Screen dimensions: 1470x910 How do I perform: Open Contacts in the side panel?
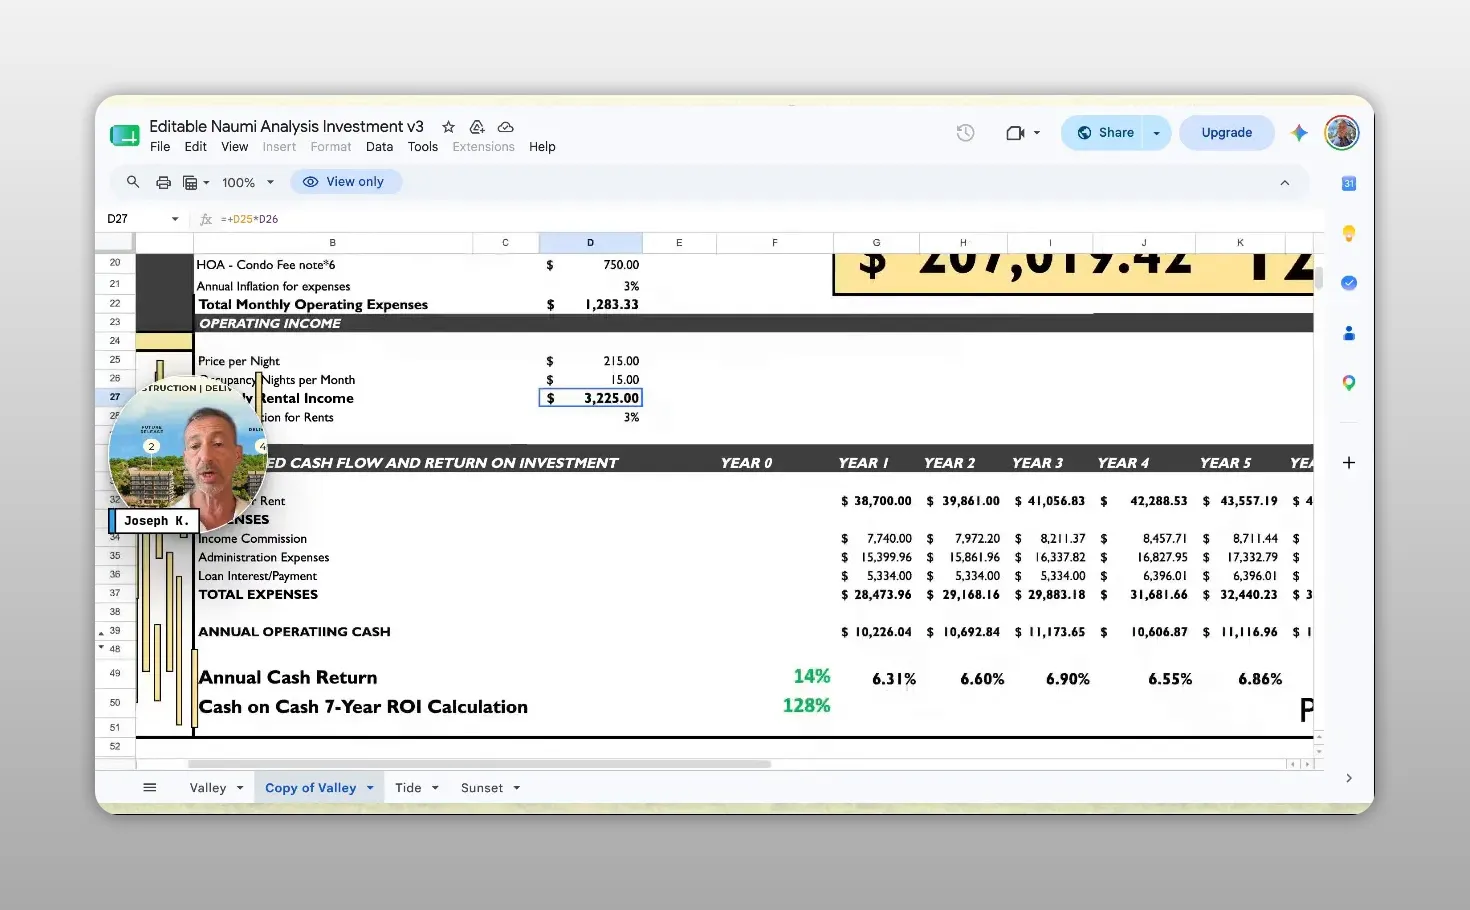pos(1348,333)
